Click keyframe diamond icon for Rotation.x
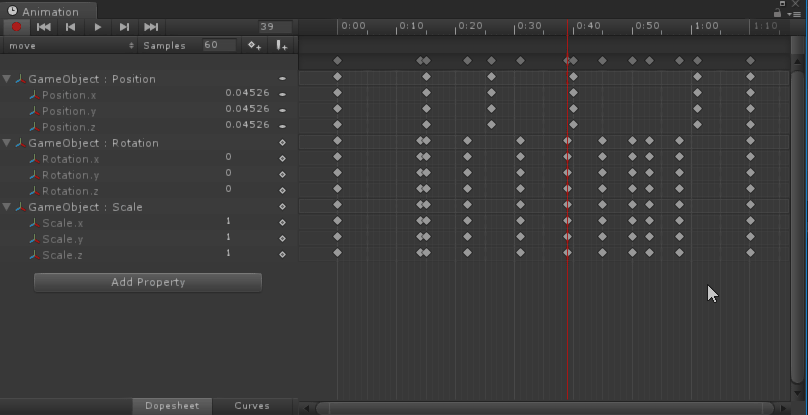The image size is (808, 415). coord(282,159)
